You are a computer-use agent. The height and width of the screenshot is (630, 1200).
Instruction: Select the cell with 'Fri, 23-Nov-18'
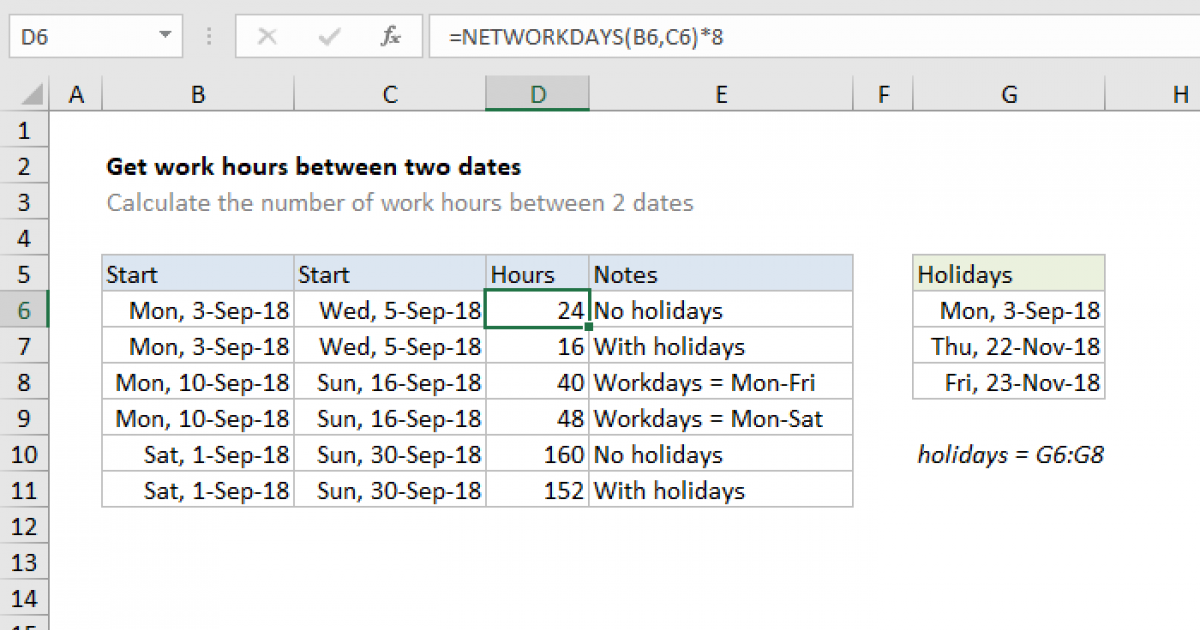pos(1008,382)
